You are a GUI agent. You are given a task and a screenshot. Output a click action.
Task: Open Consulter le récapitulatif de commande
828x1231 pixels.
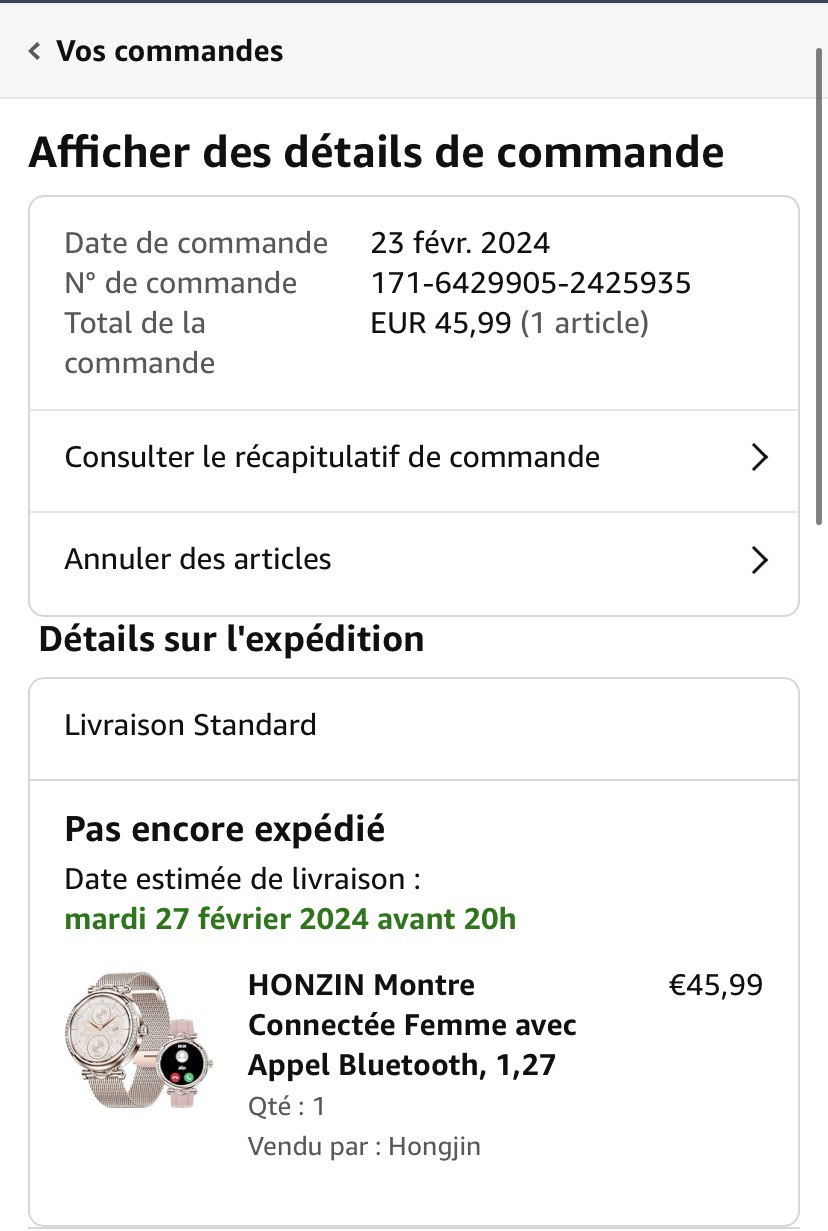332,458
